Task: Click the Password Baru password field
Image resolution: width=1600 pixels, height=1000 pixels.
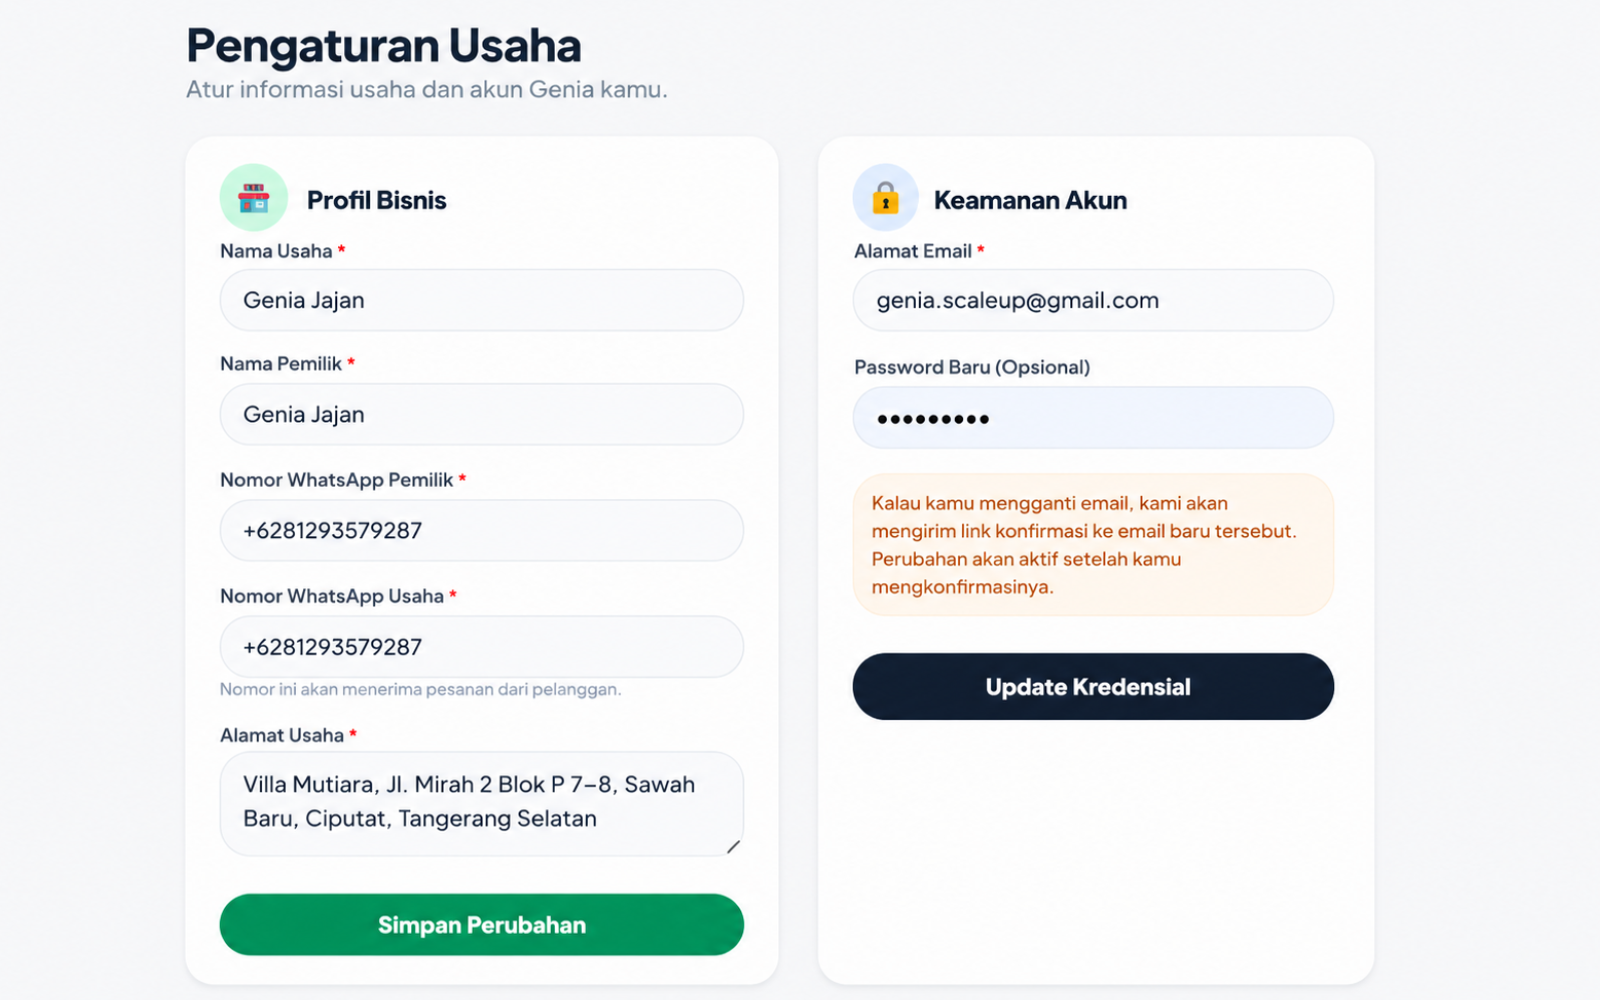Action: click(1093, 418)
